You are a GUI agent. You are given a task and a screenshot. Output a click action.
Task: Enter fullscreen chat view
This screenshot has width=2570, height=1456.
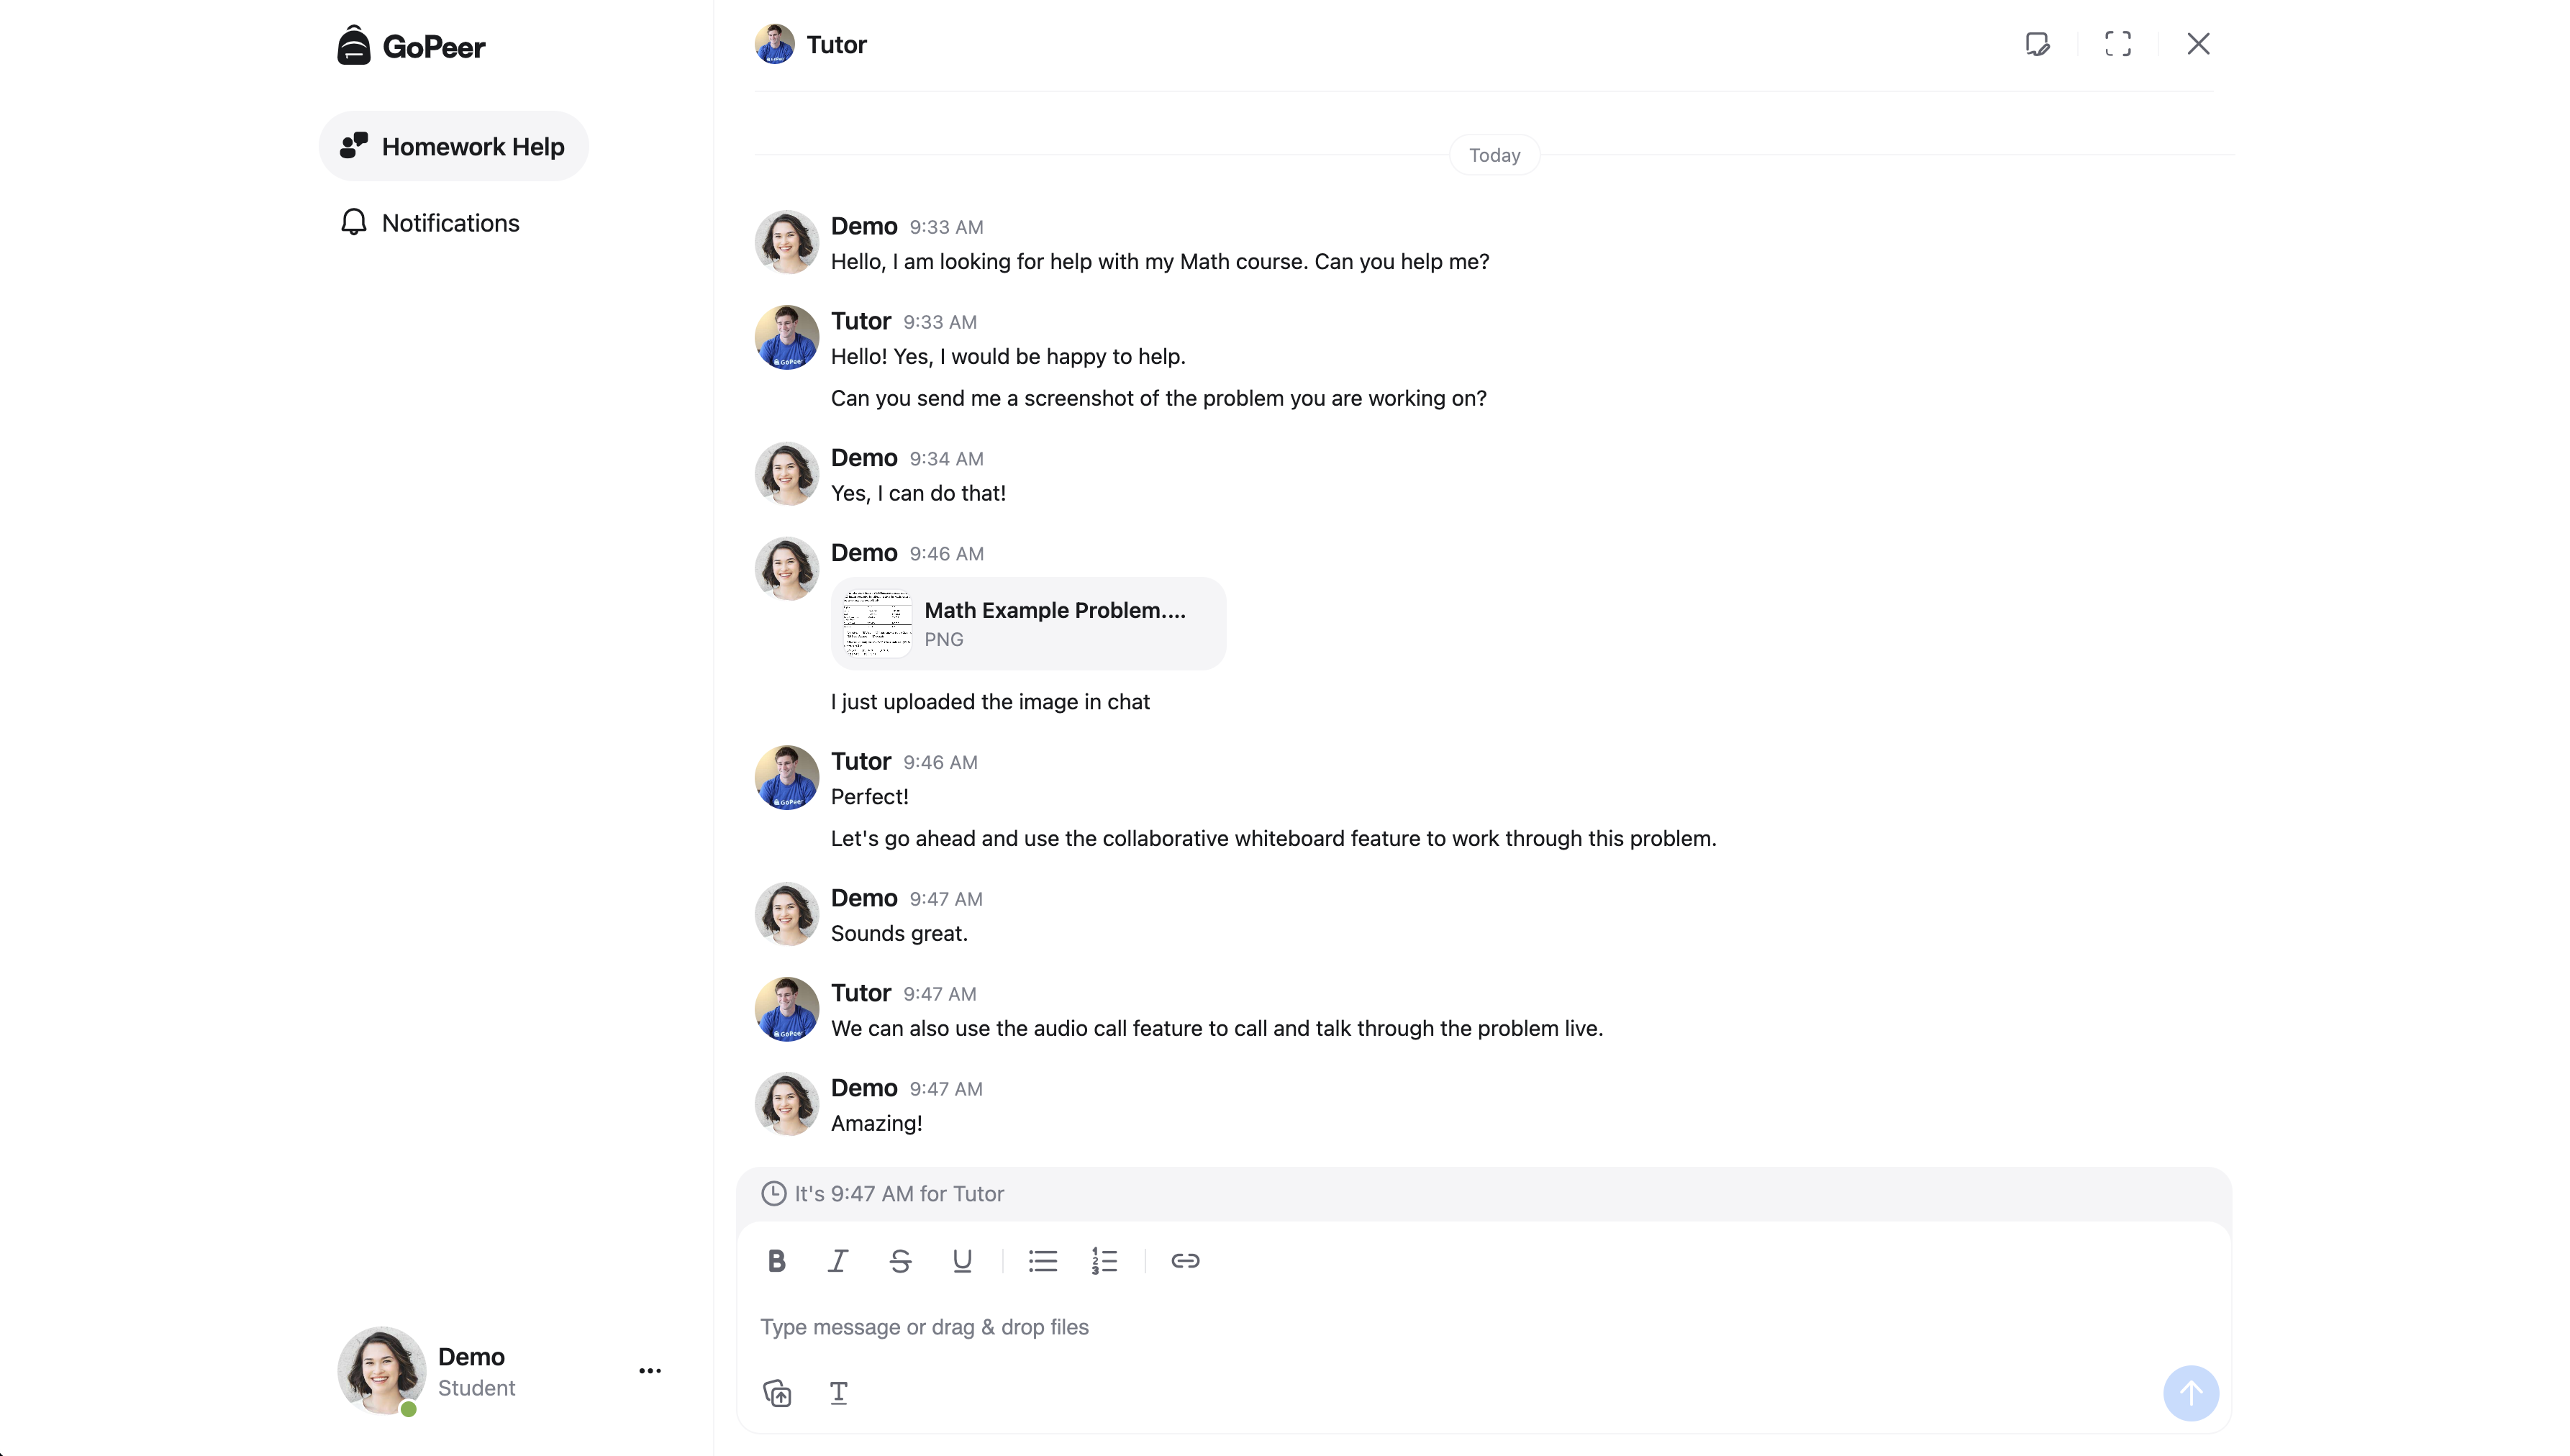coord(2118,44)
